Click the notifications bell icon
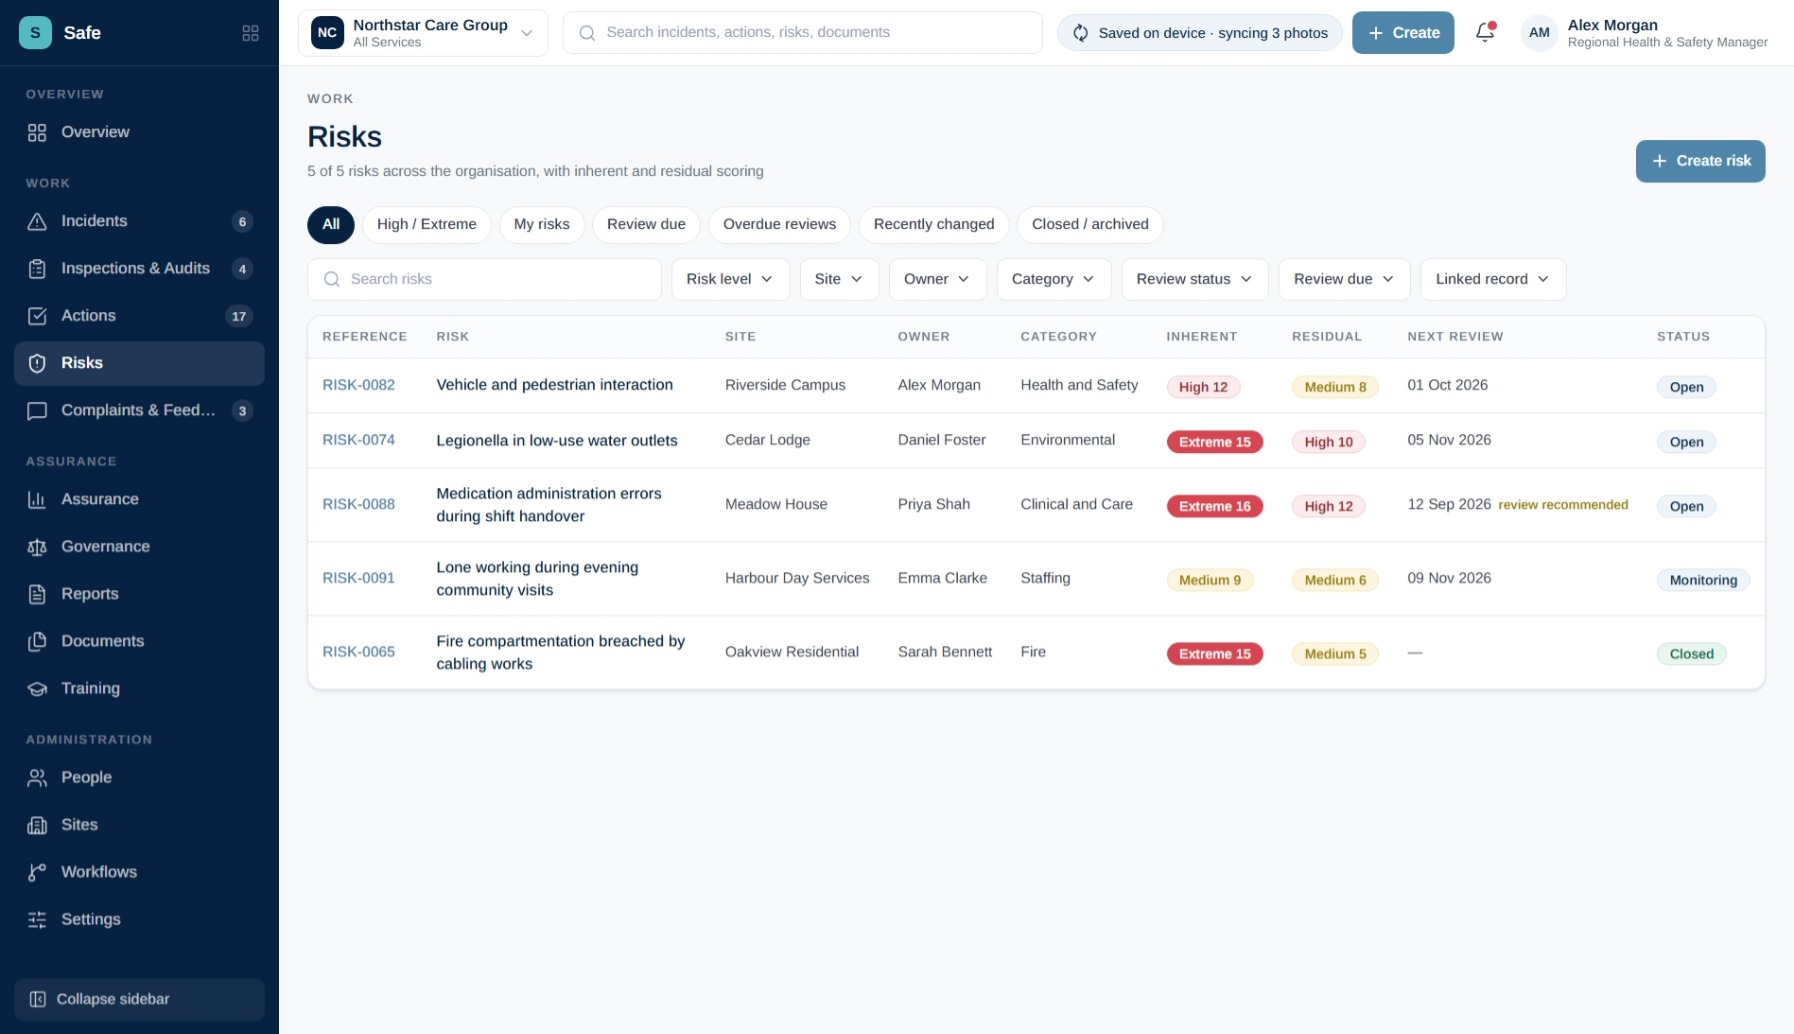 pyautogui.click(x=1485, y=33)
